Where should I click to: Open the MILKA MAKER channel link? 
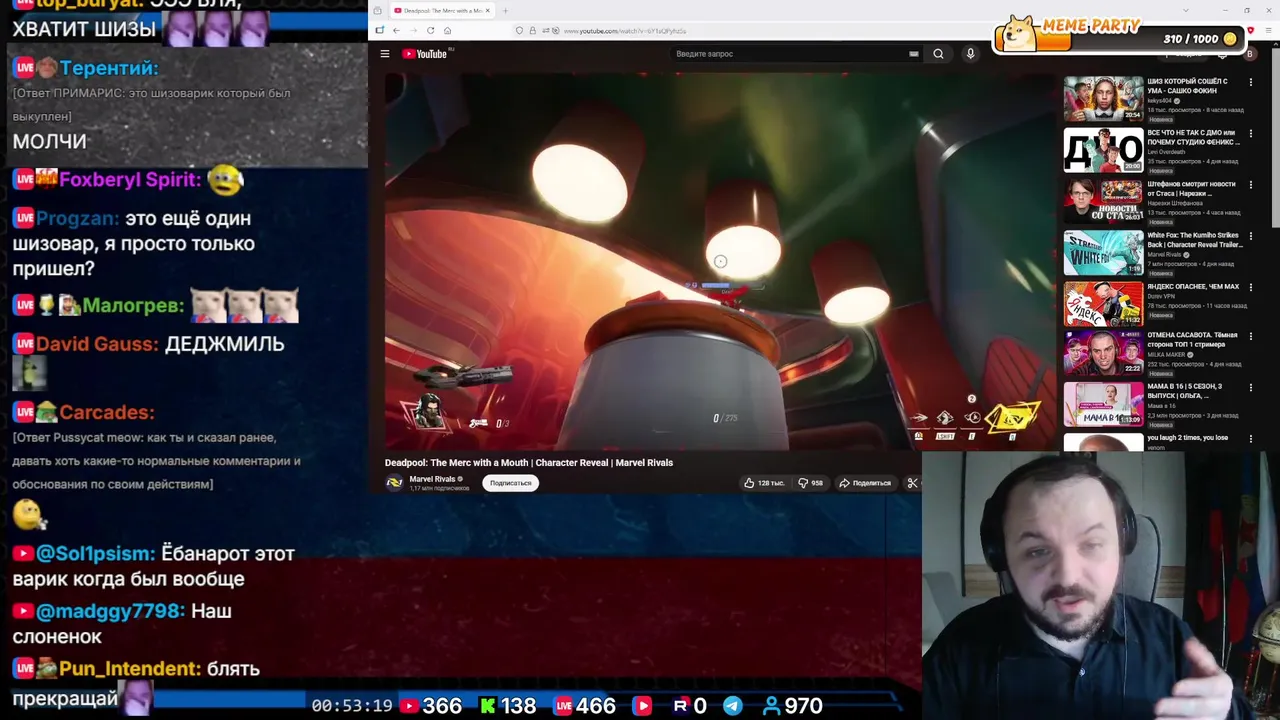[x=1166, y=355]
